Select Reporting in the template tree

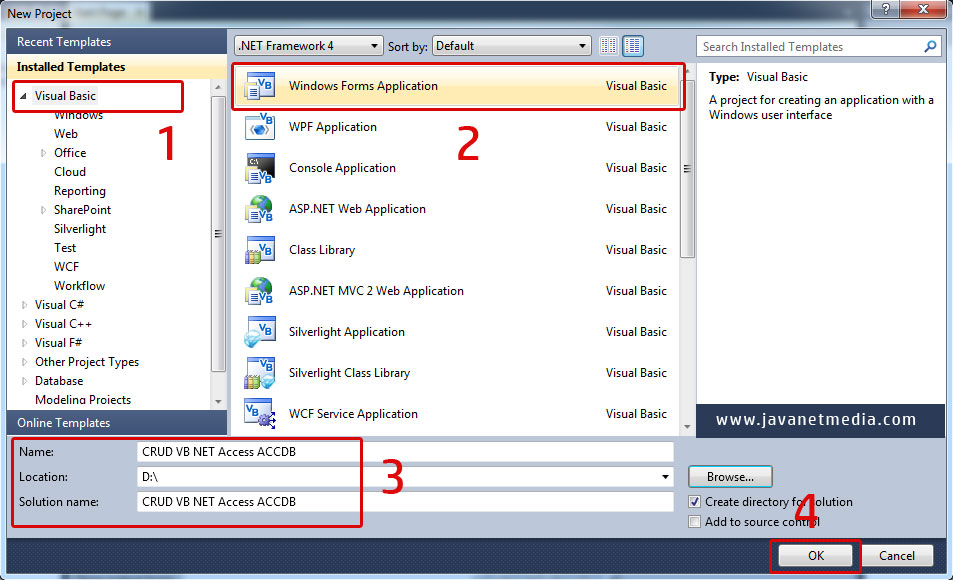click(80, 192)
